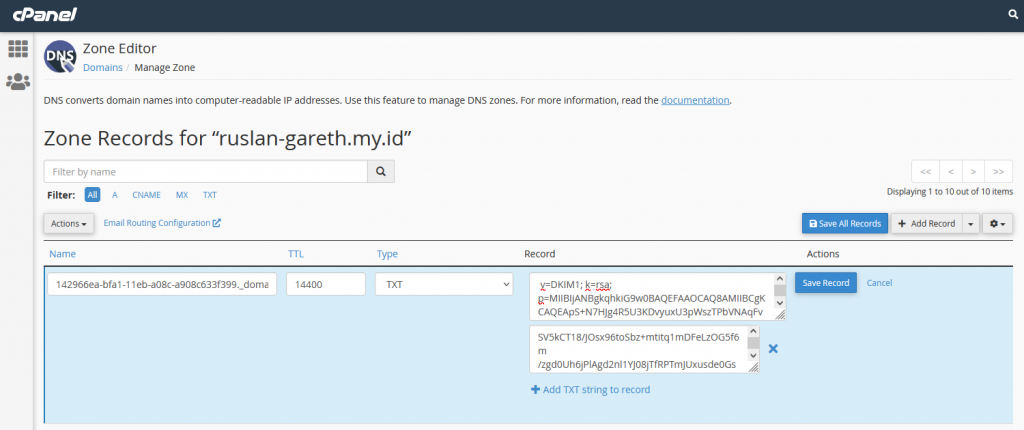The image size is (1024, 430).
Task: Open the apps grid sidebar icon
Action: pos(17,49)
